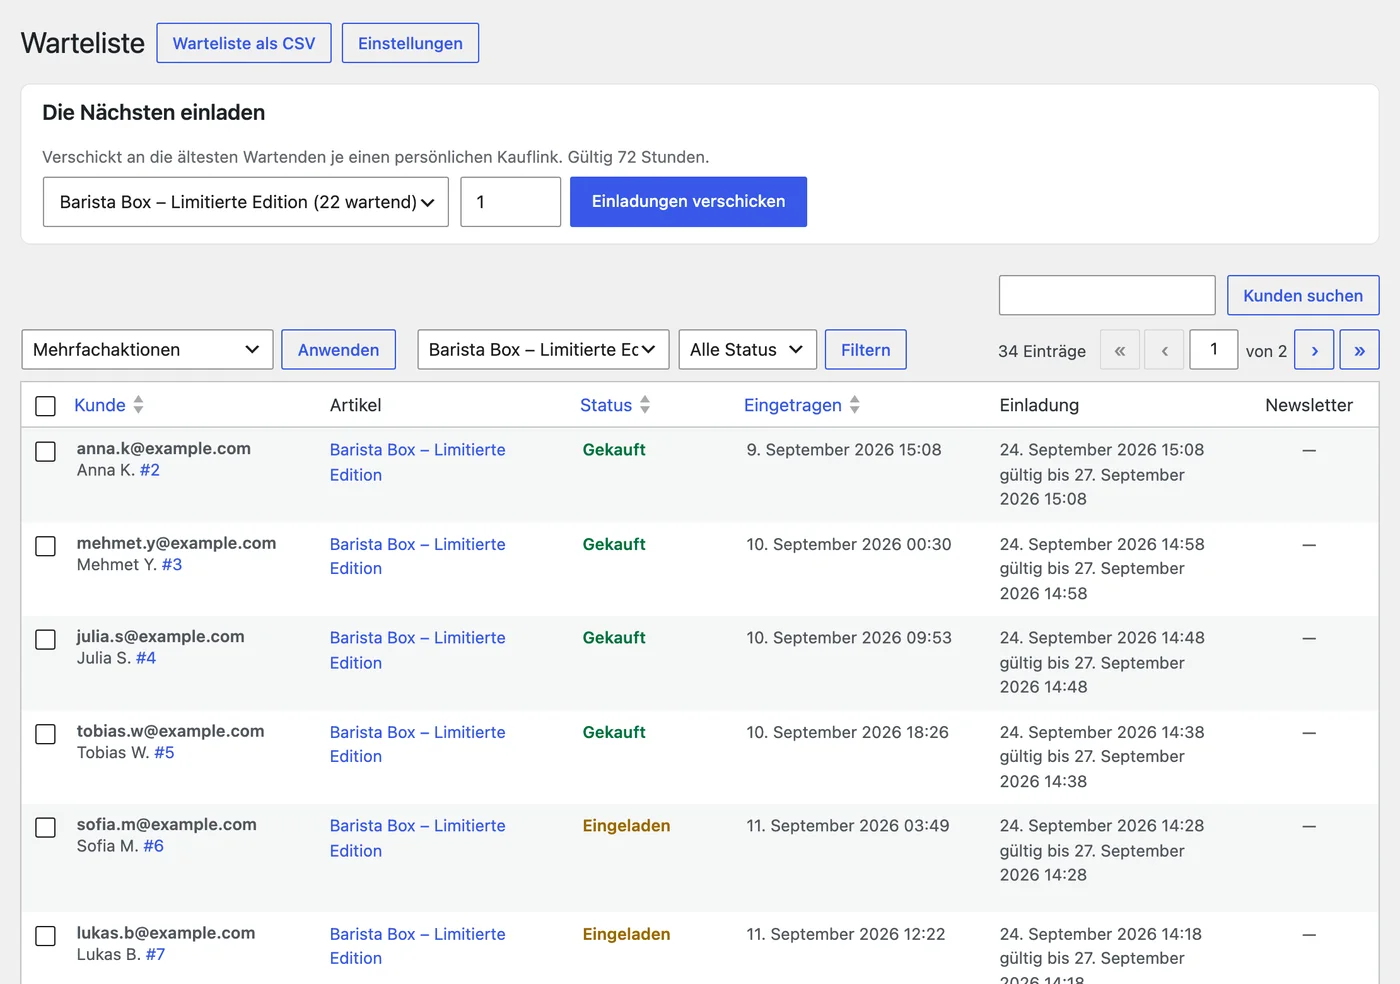This screenshot has height=984, width=1400.
Task: Click Einladungen verschicken
Action: click(x=688, y=202)
